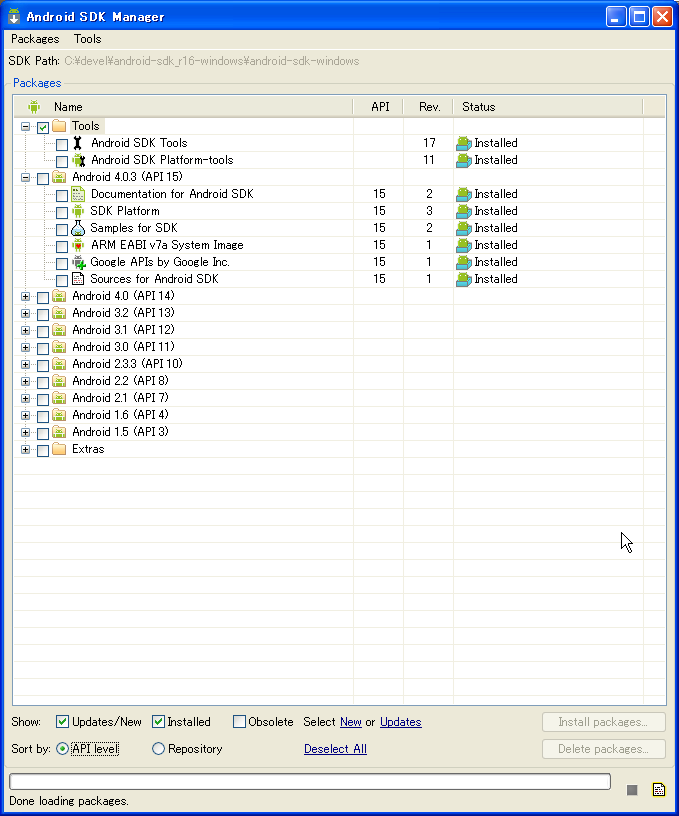Click the Android 1.5 (API 3) folder icon
This screenshot has height=816, width=679.
coord(59,432)
